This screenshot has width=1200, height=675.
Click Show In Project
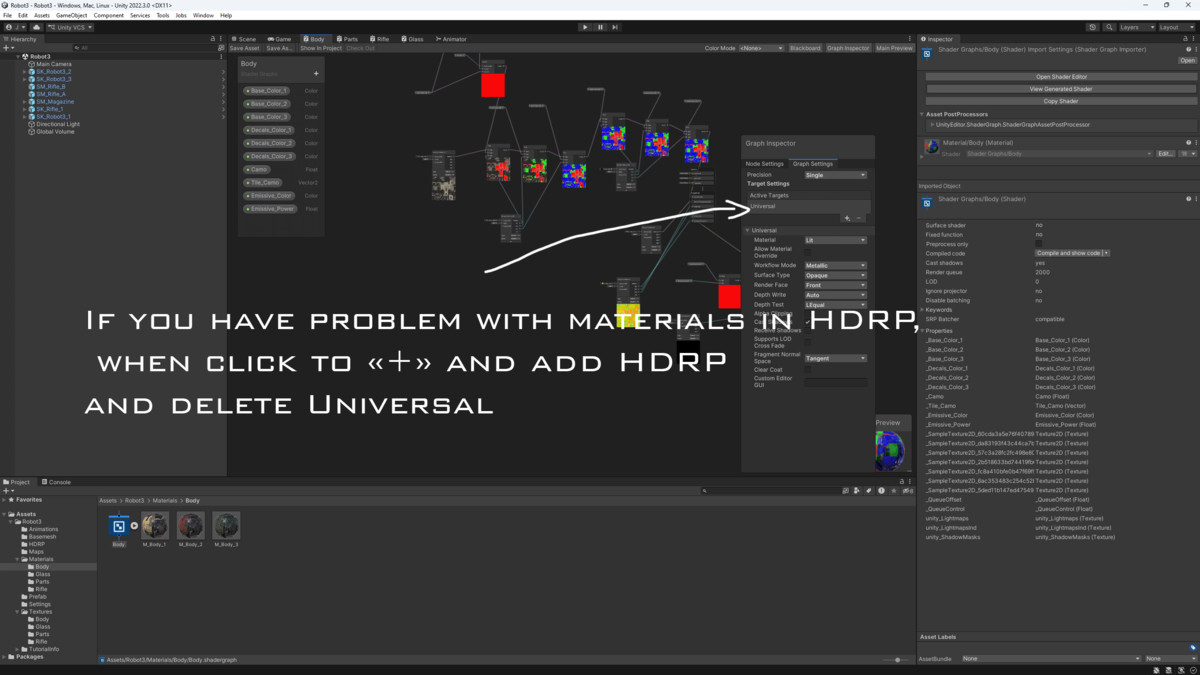321,48
